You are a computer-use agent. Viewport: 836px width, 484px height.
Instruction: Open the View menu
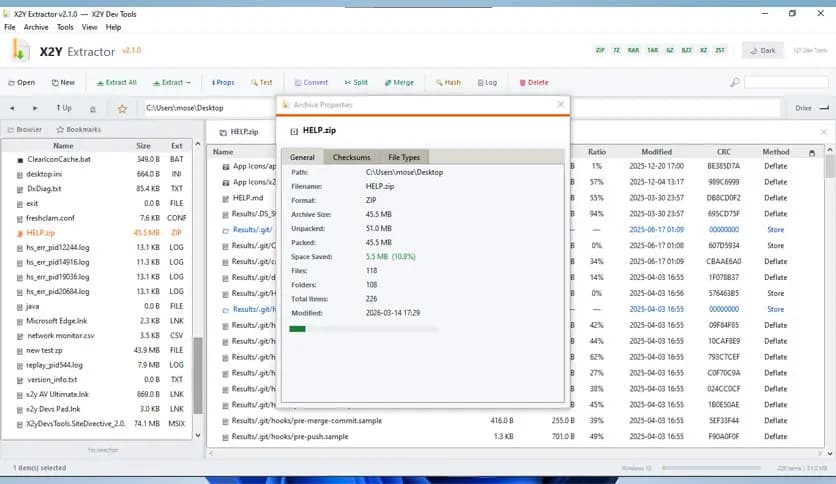[89, 27]
